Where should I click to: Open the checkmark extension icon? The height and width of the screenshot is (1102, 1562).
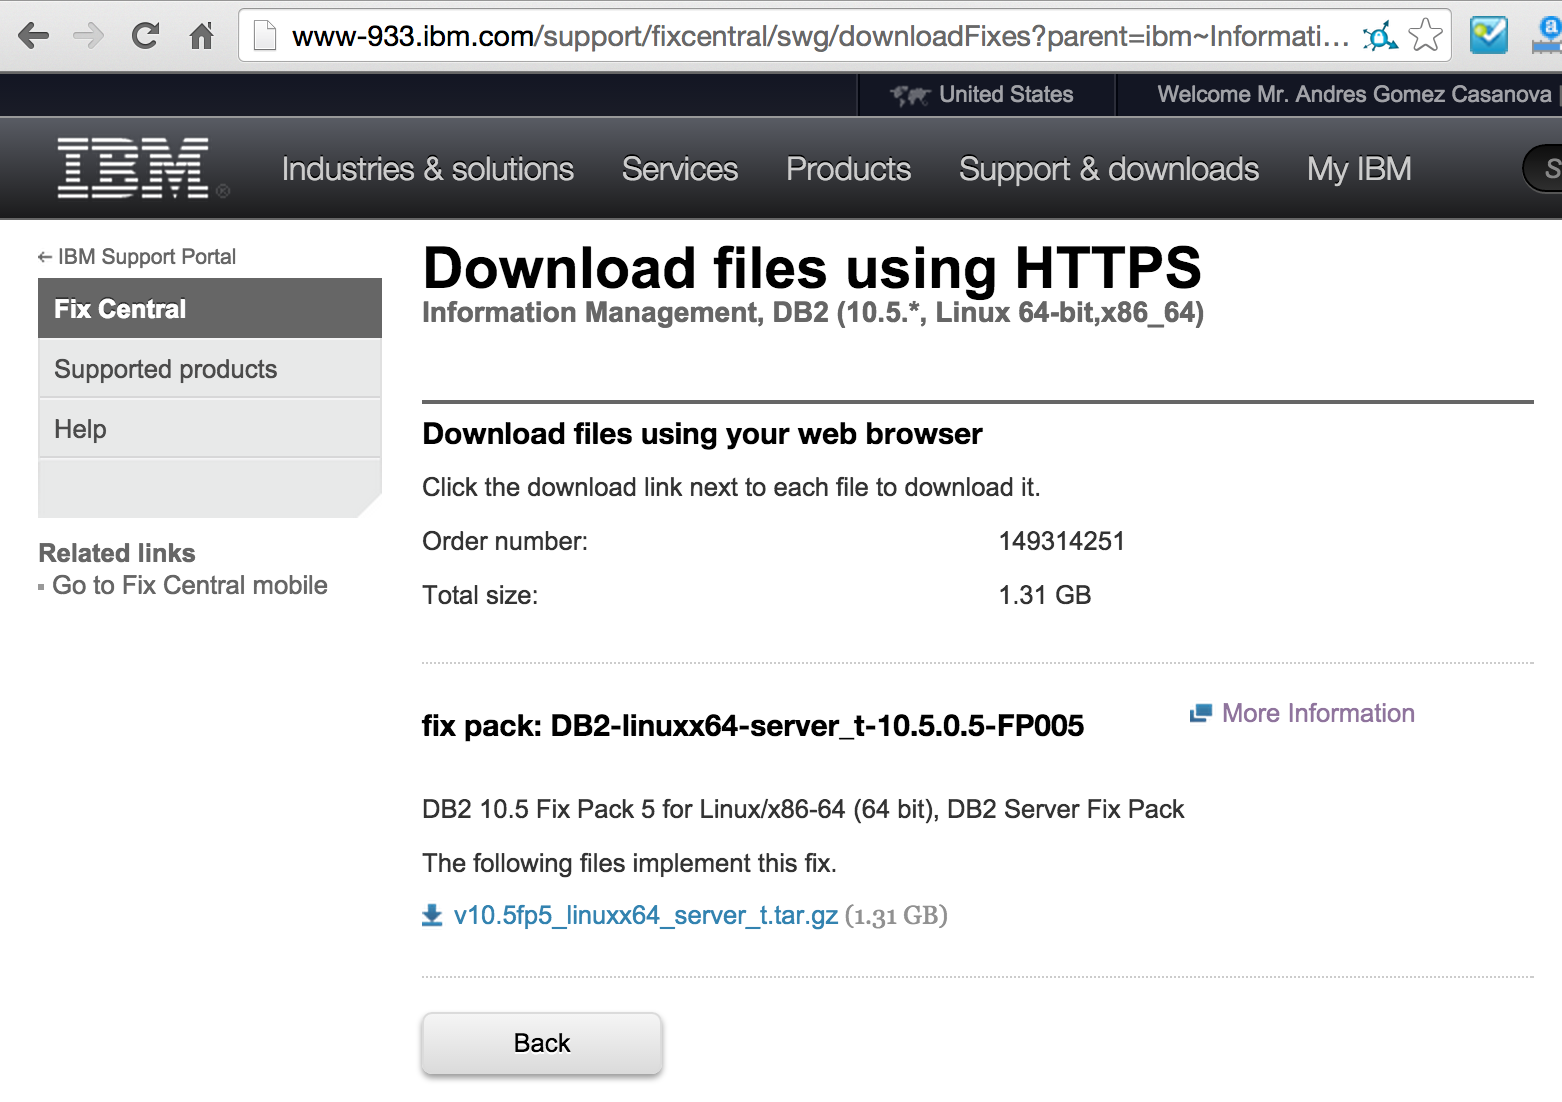[1488, 36]
